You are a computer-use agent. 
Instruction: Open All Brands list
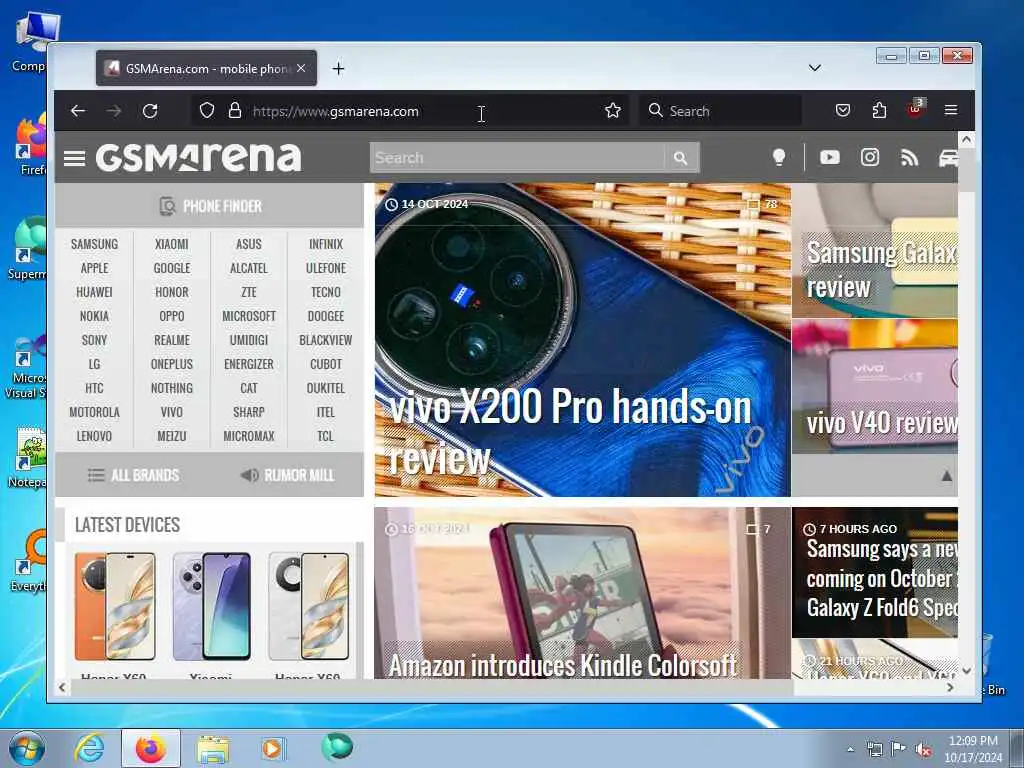click(x=133, y=475)
